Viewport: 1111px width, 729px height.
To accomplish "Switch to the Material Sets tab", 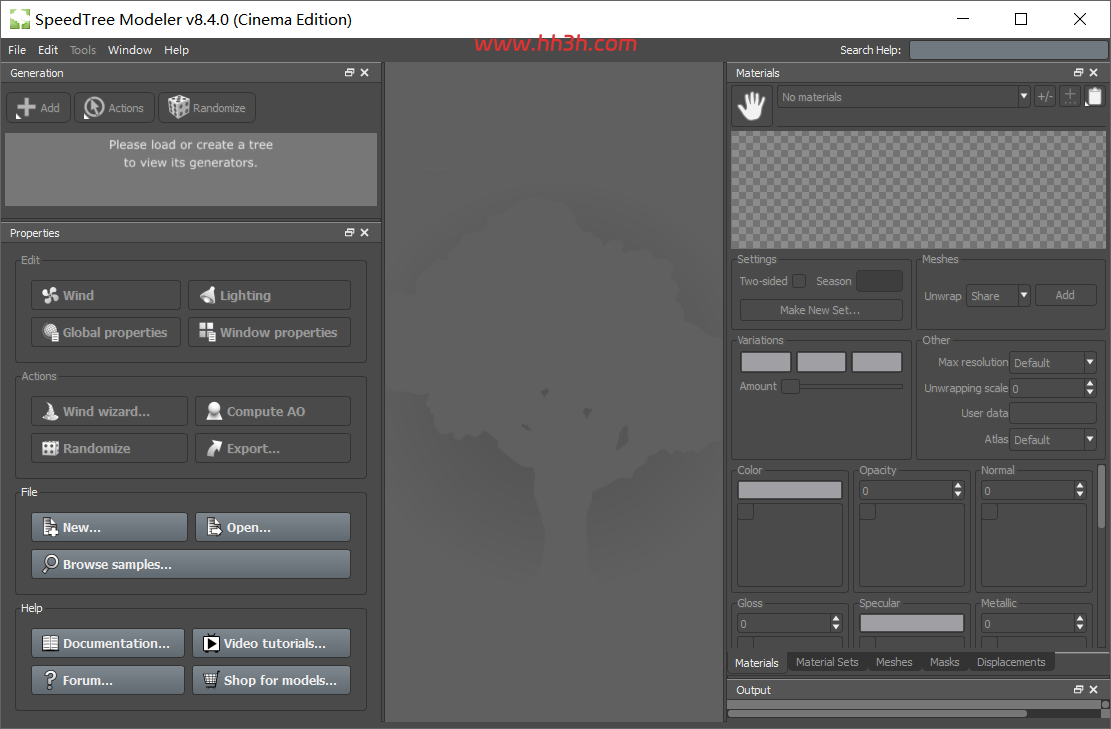I will tap(827, 662).
